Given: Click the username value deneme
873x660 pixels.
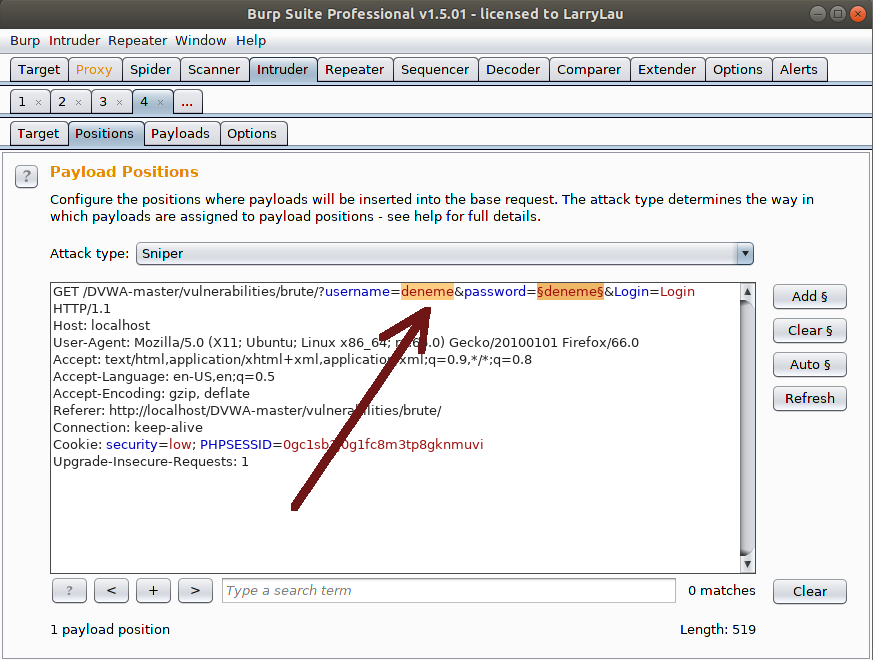Looking at the screenshot, I should (428, 291).
